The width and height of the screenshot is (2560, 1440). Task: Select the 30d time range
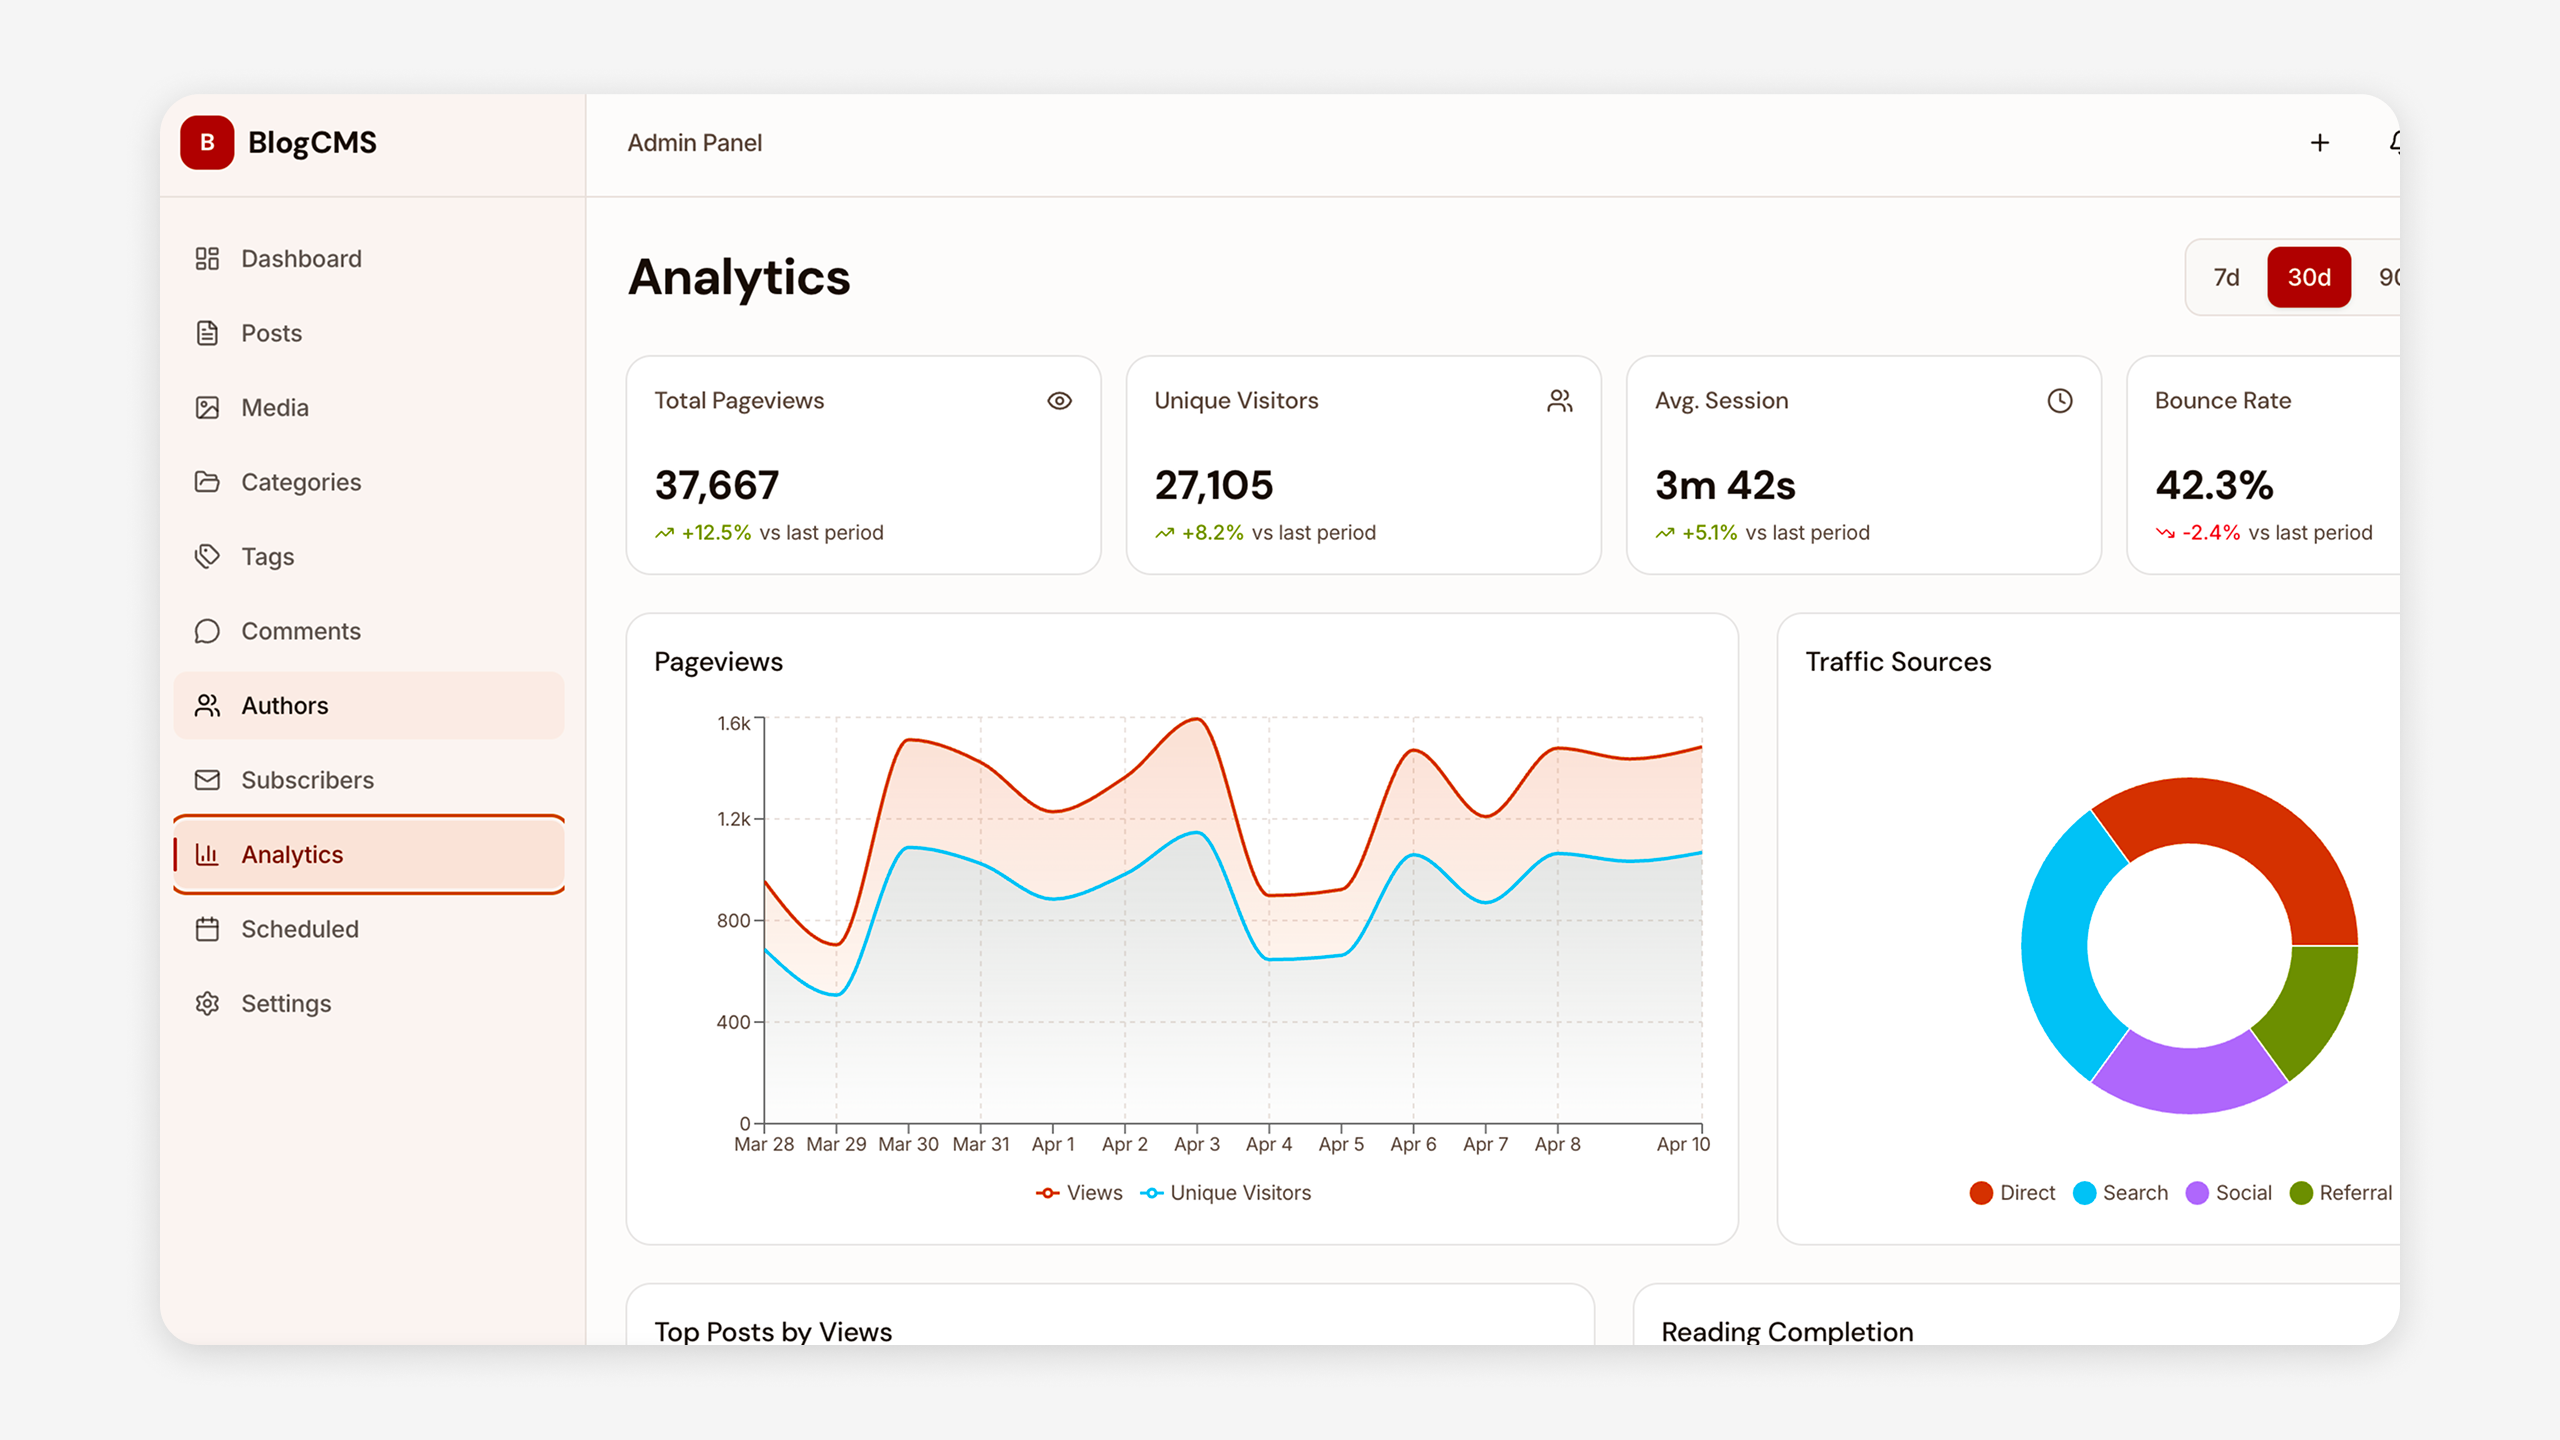pyautogui.click(x=2308, y=277)
